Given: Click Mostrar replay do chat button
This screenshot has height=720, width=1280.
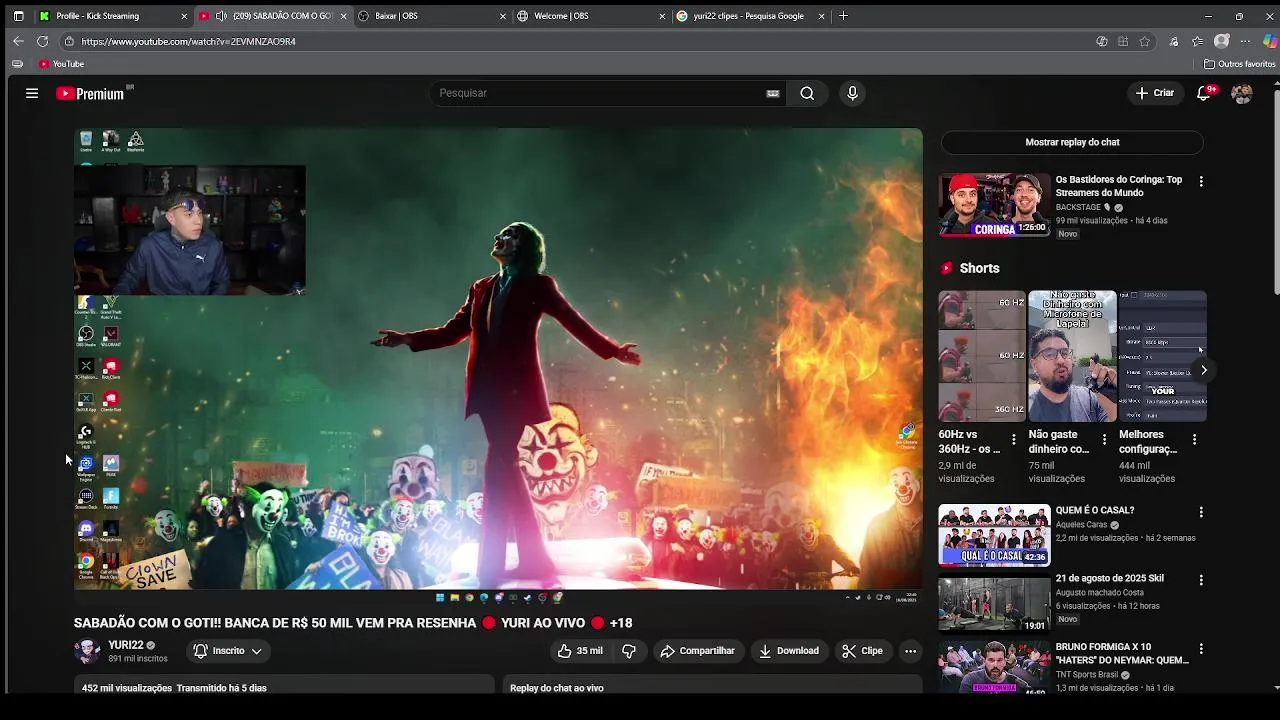Looking at the screenshot, I should [x=1072, y=142].
